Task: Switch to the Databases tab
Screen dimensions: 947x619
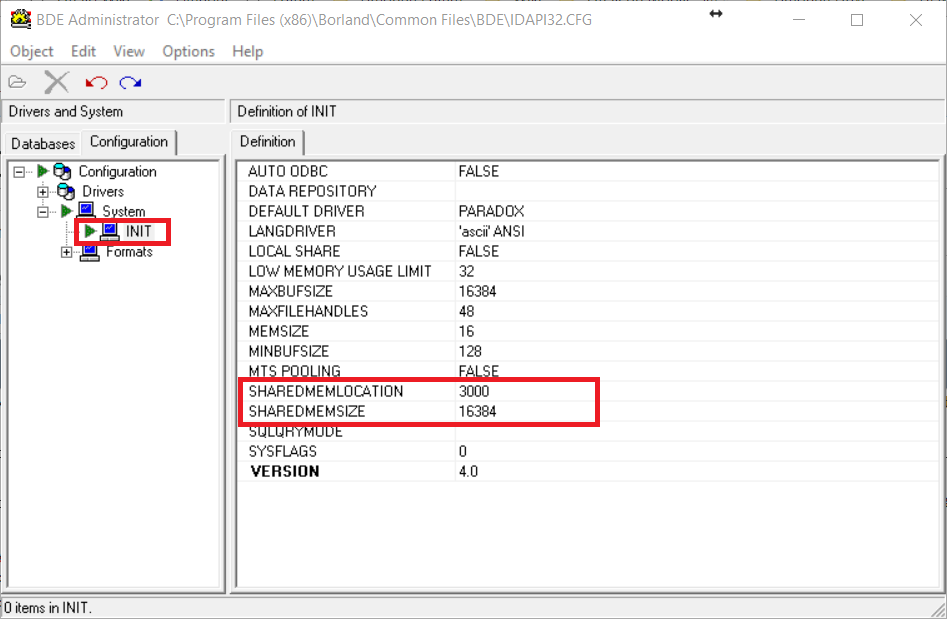Action: (43, 144)
